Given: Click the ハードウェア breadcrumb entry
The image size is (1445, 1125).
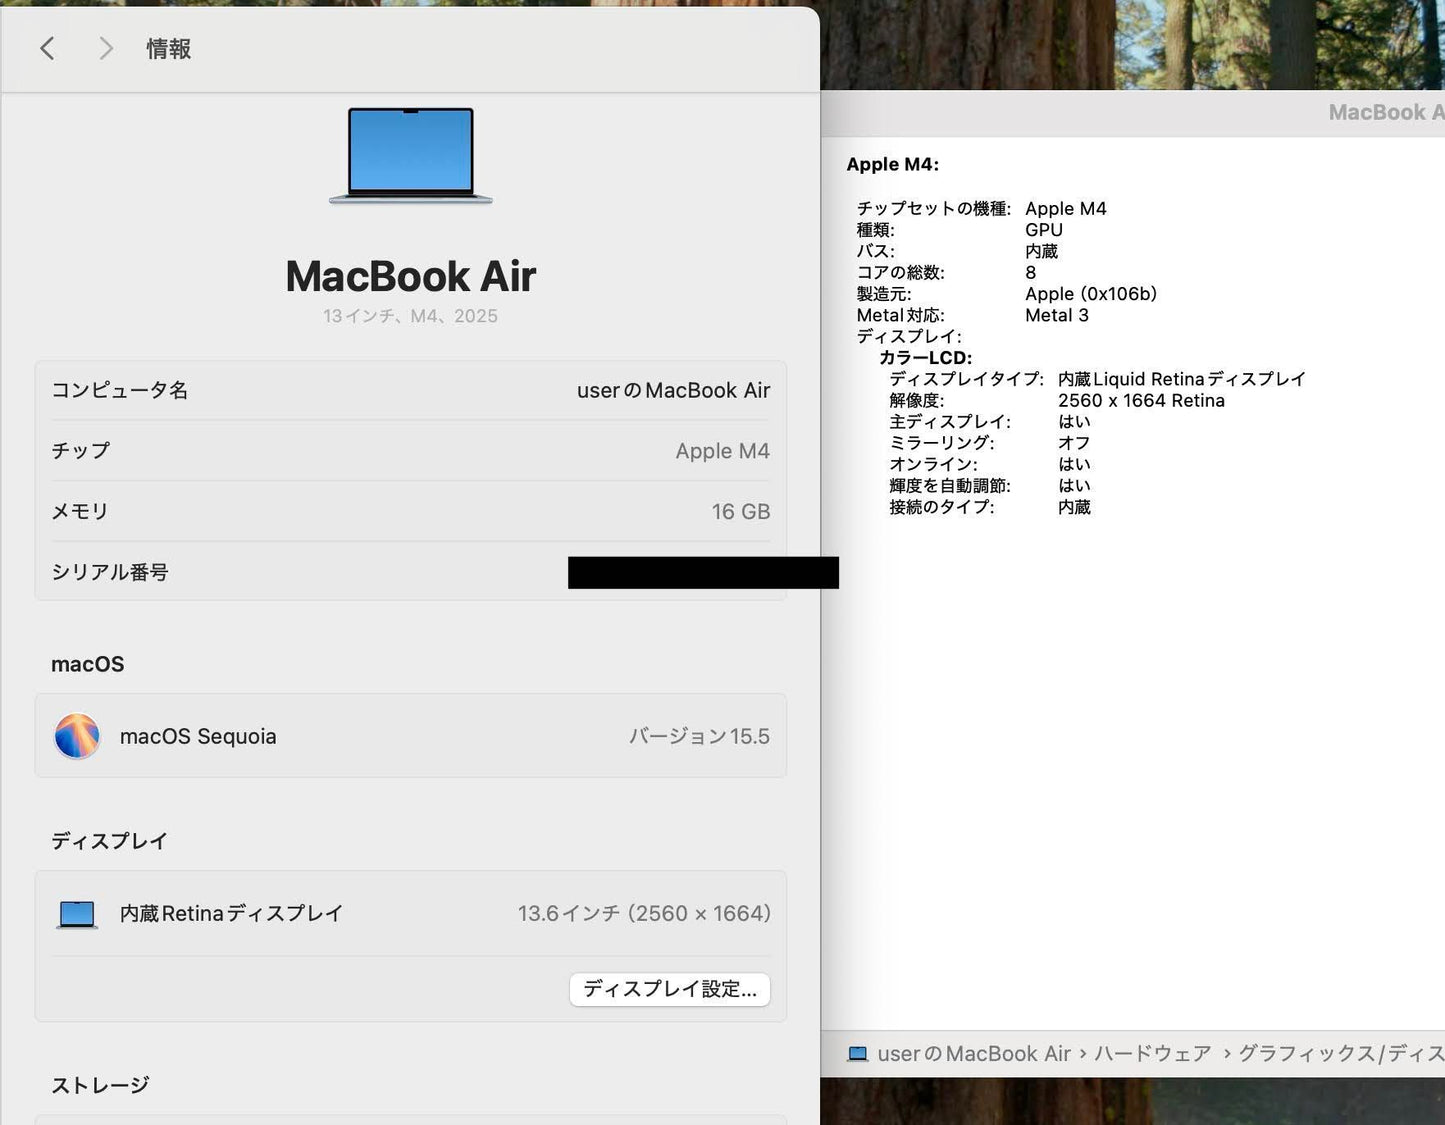Looking at the screenshot, I should point(1152,1053).
